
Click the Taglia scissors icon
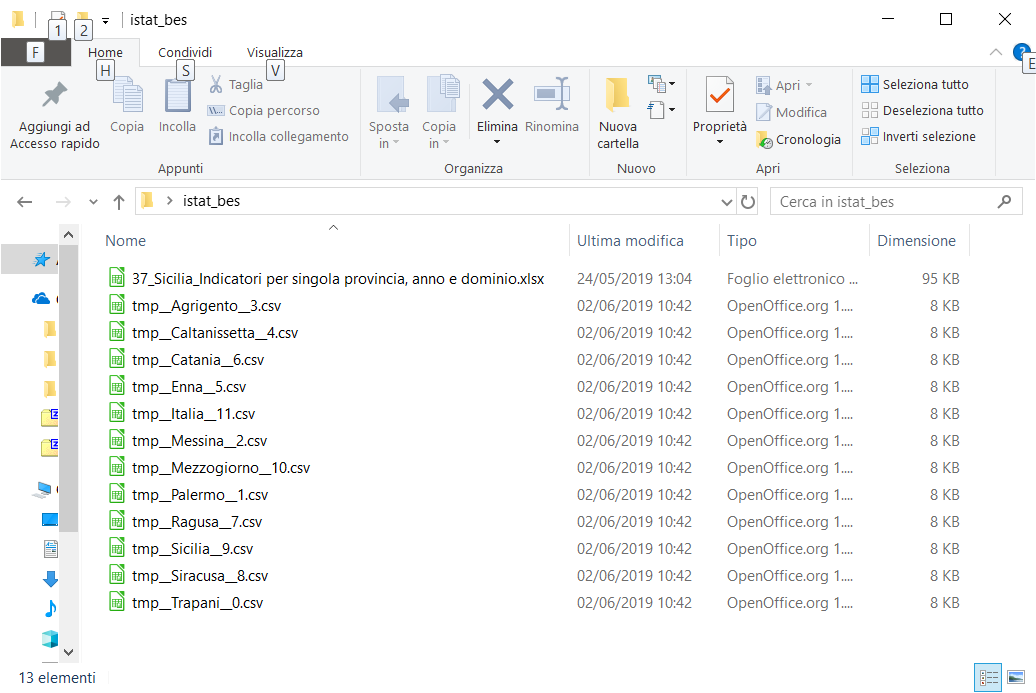click(215, 85)
